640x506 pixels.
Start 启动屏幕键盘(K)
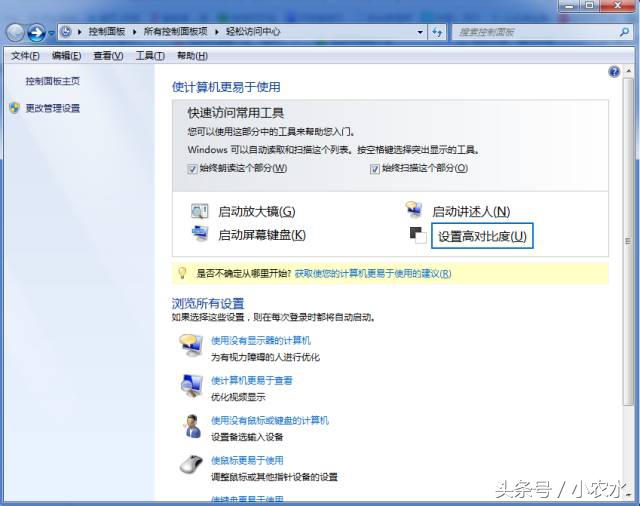coord(262,235)
